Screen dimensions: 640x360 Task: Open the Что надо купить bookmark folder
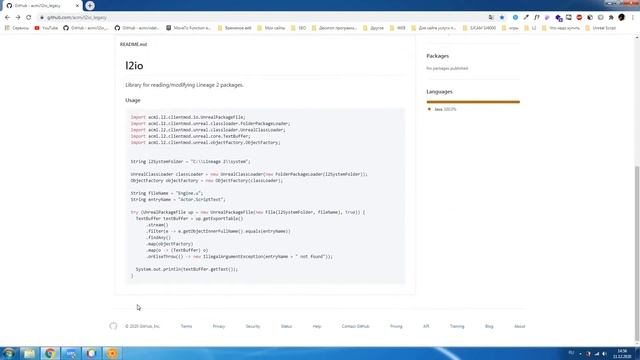(560, 28)
